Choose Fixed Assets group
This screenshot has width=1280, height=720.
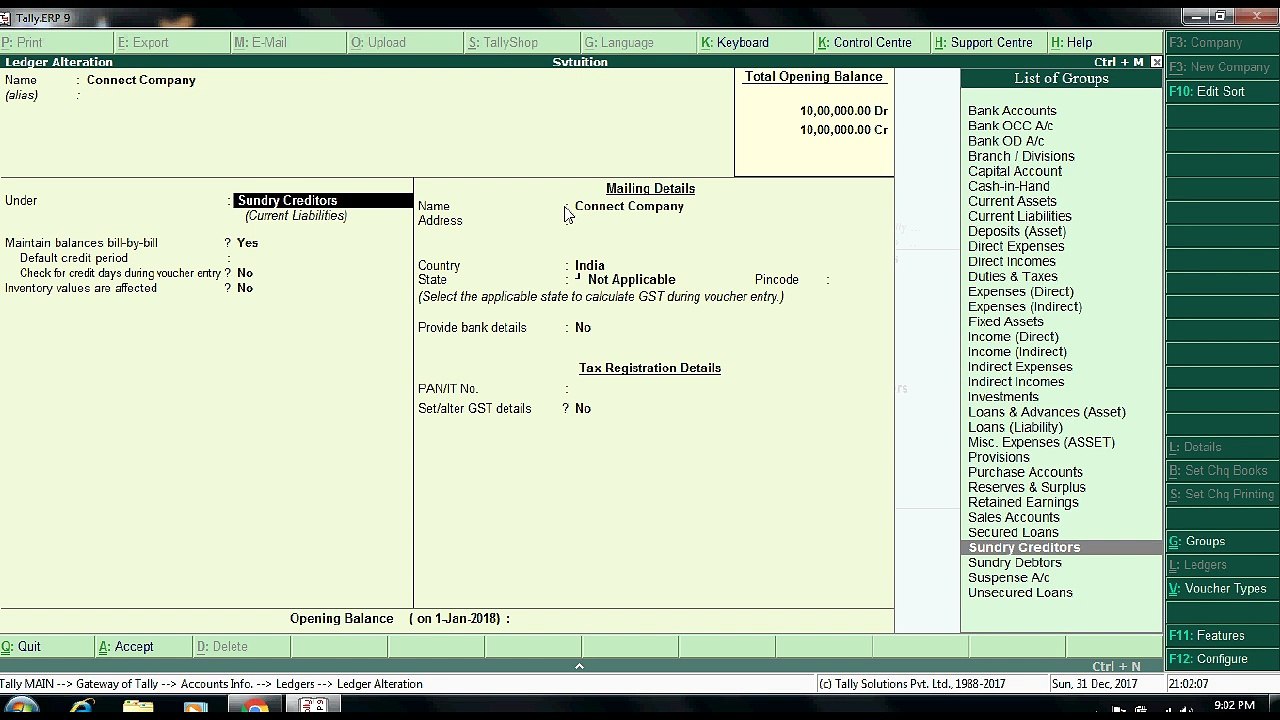(1005, 321)
